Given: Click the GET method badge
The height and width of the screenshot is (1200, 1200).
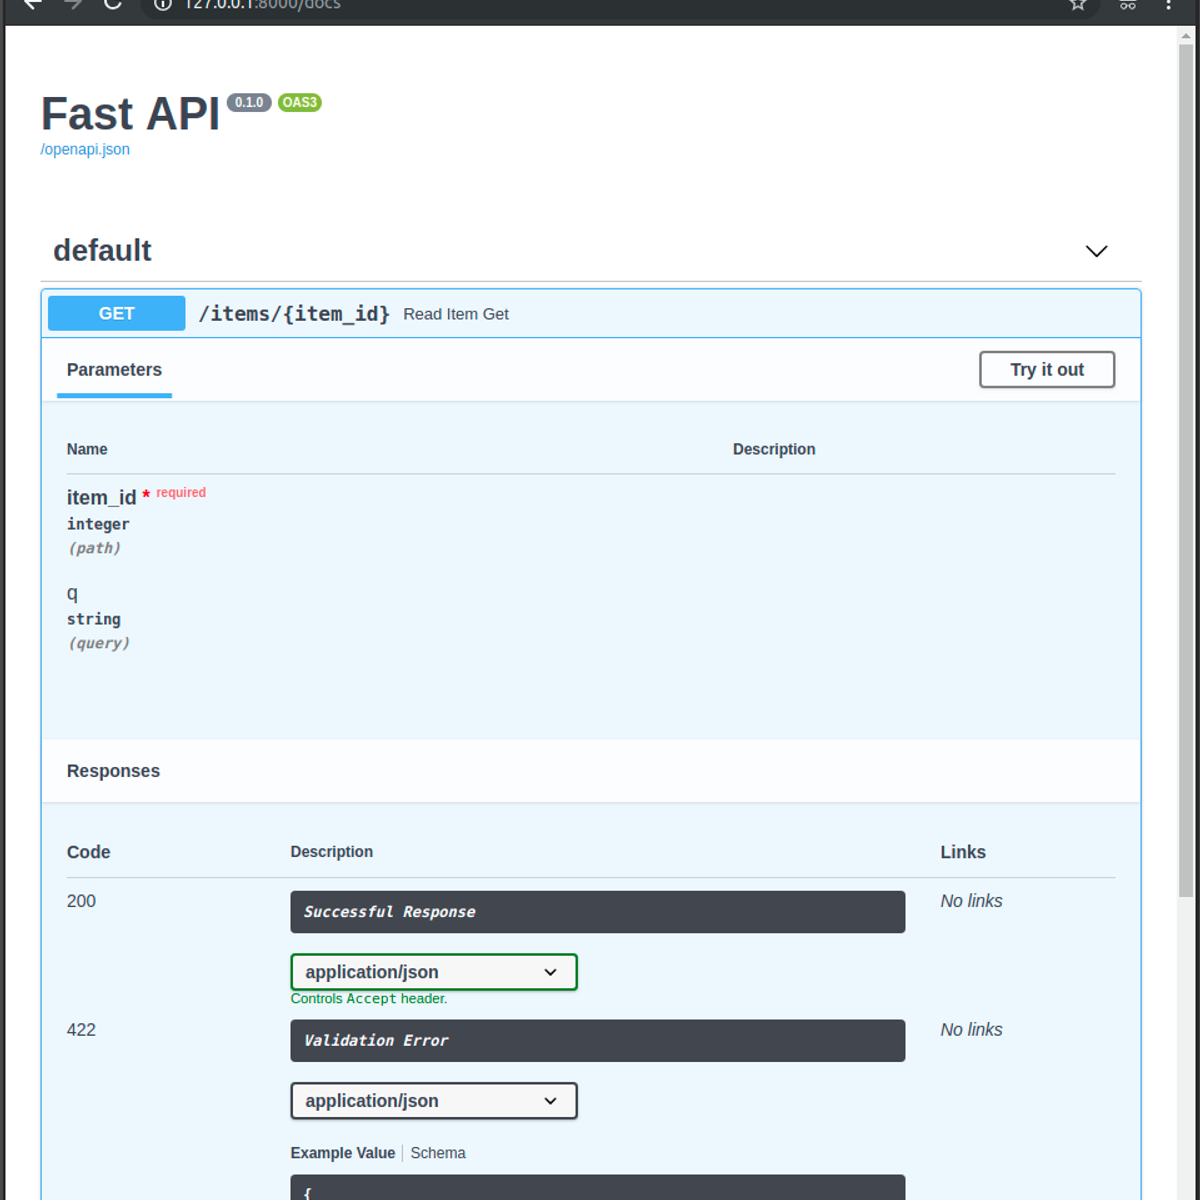Looking at the screenshot, I should [116, 313].
